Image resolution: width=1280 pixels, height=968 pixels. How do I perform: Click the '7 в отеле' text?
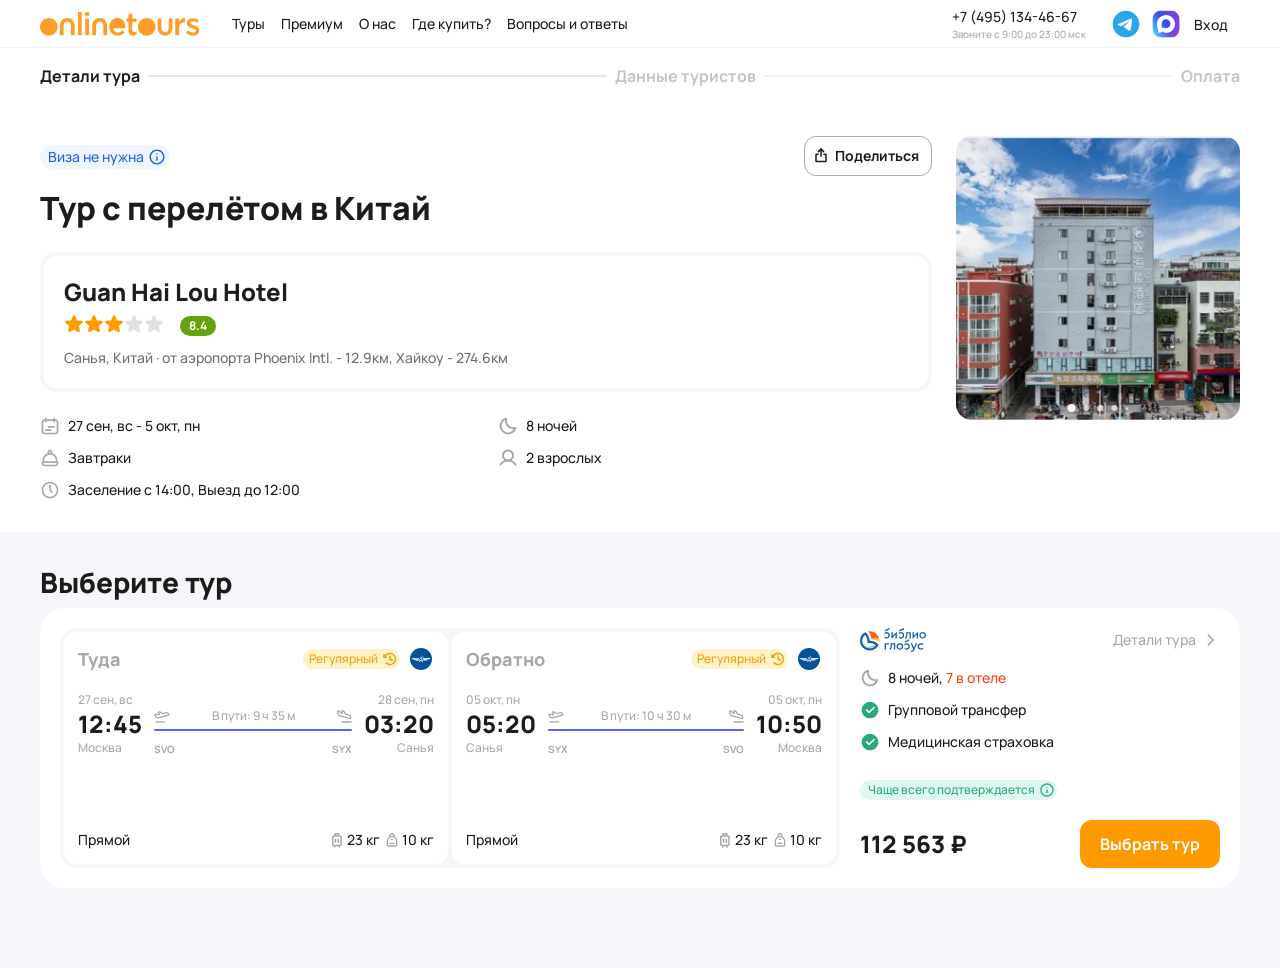[976, 678]
